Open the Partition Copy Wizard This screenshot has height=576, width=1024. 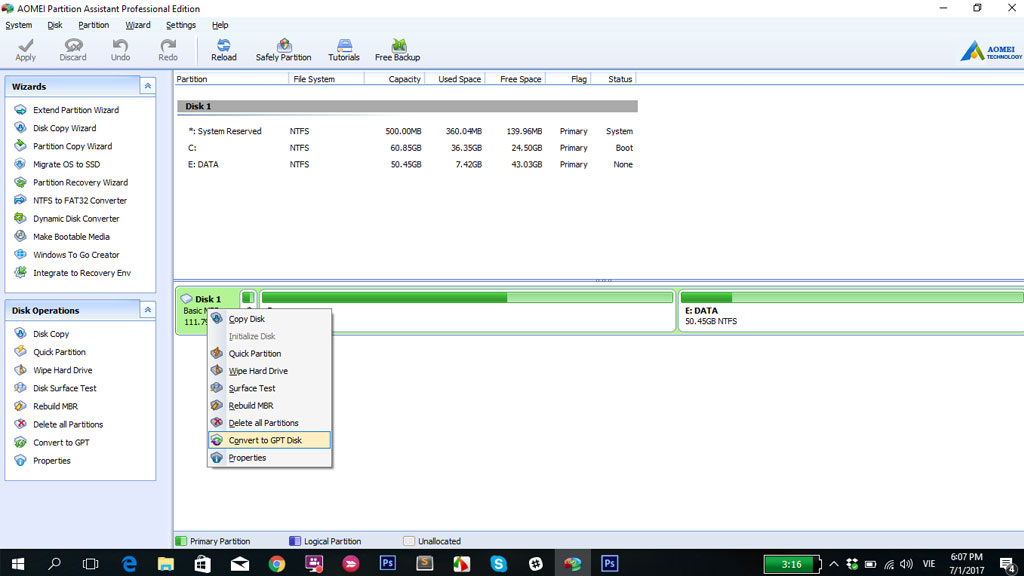click(x=72, y=146)
